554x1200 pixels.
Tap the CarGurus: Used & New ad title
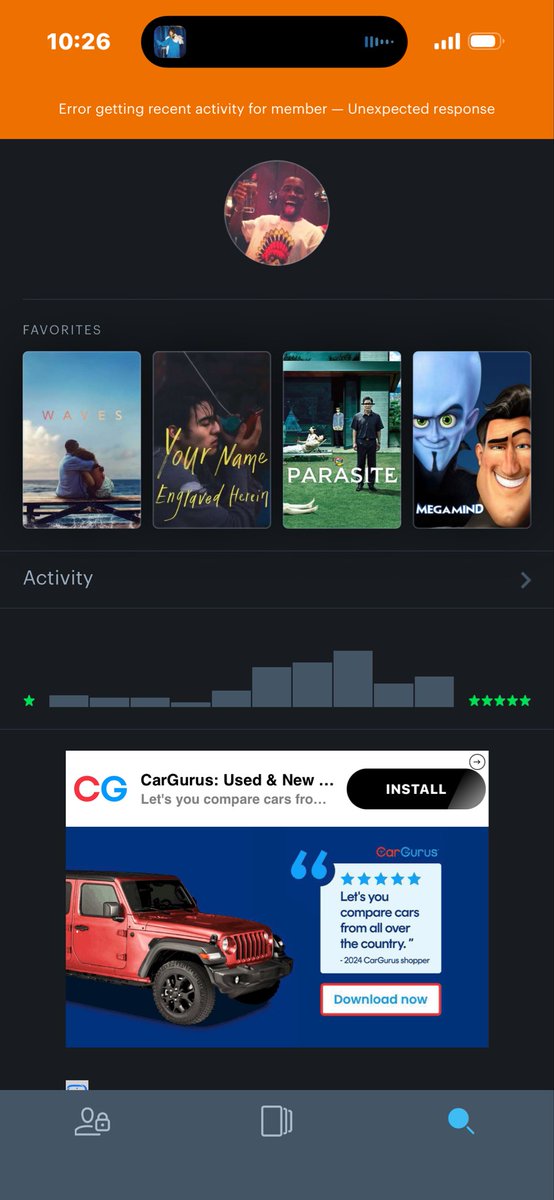pyautogui.click(x=237, y=780)
